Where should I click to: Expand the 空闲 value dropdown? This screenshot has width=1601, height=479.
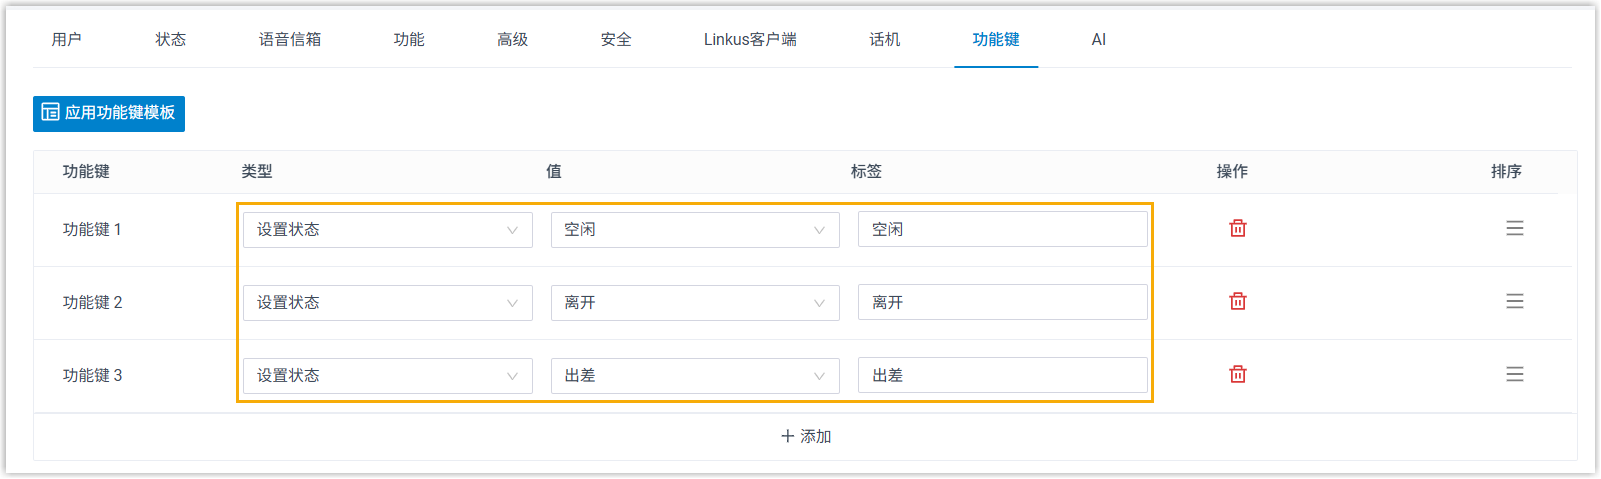(x=694, y=230)
